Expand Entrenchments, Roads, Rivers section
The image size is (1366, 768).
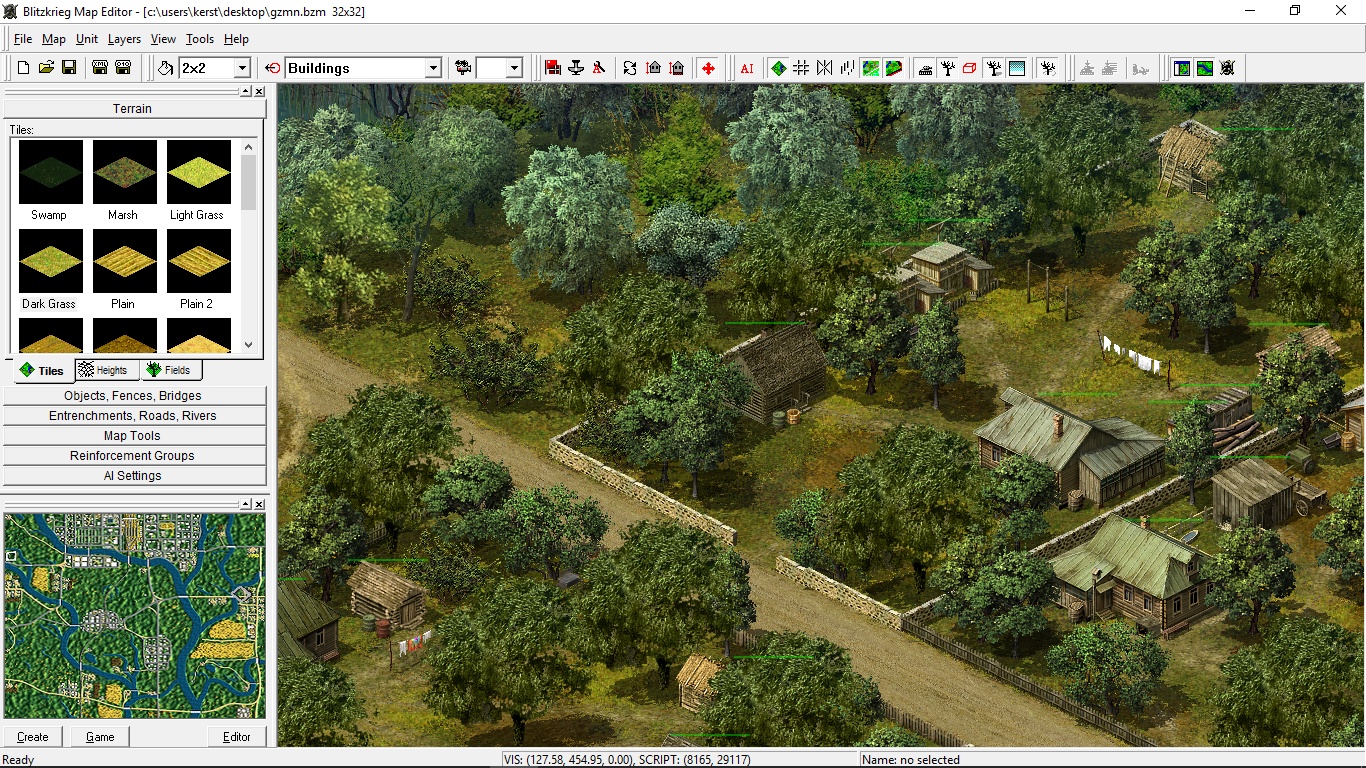133,416
